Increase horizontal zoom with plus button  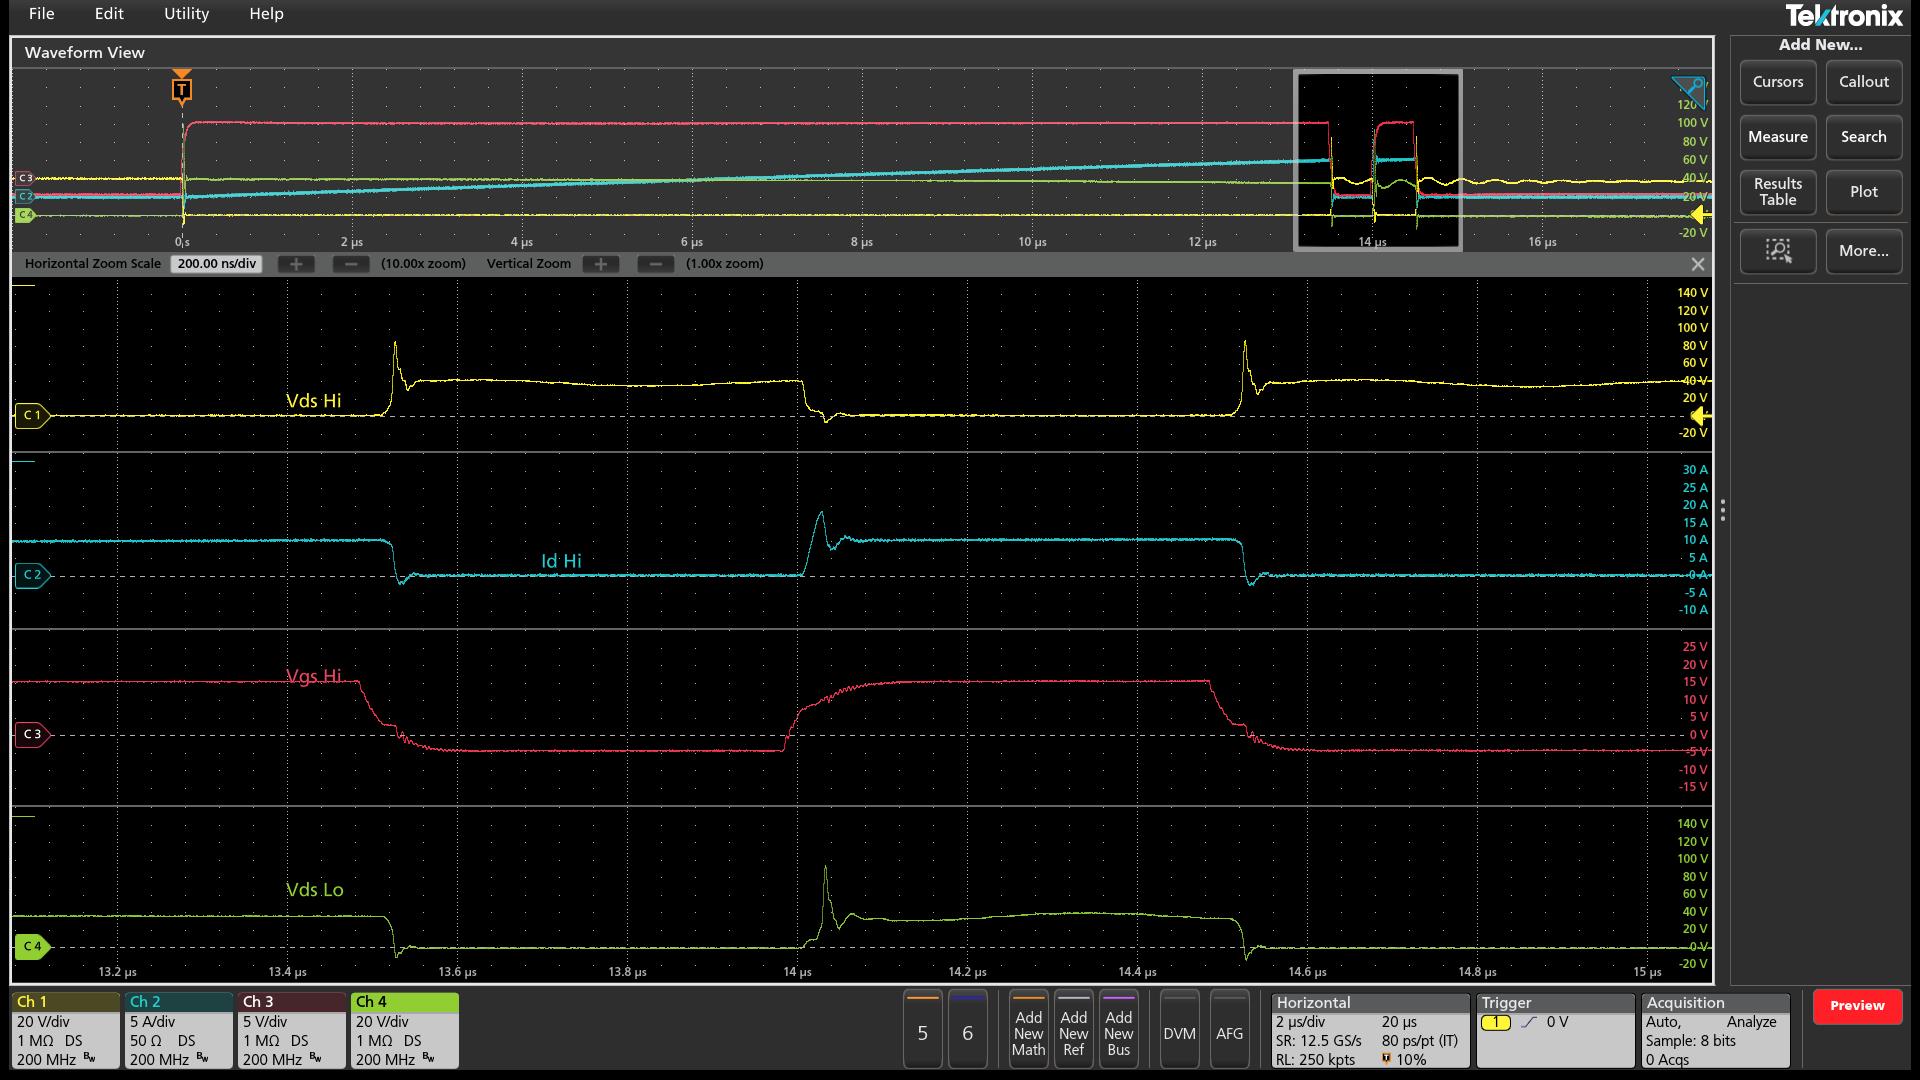click(x=295, y=264)
